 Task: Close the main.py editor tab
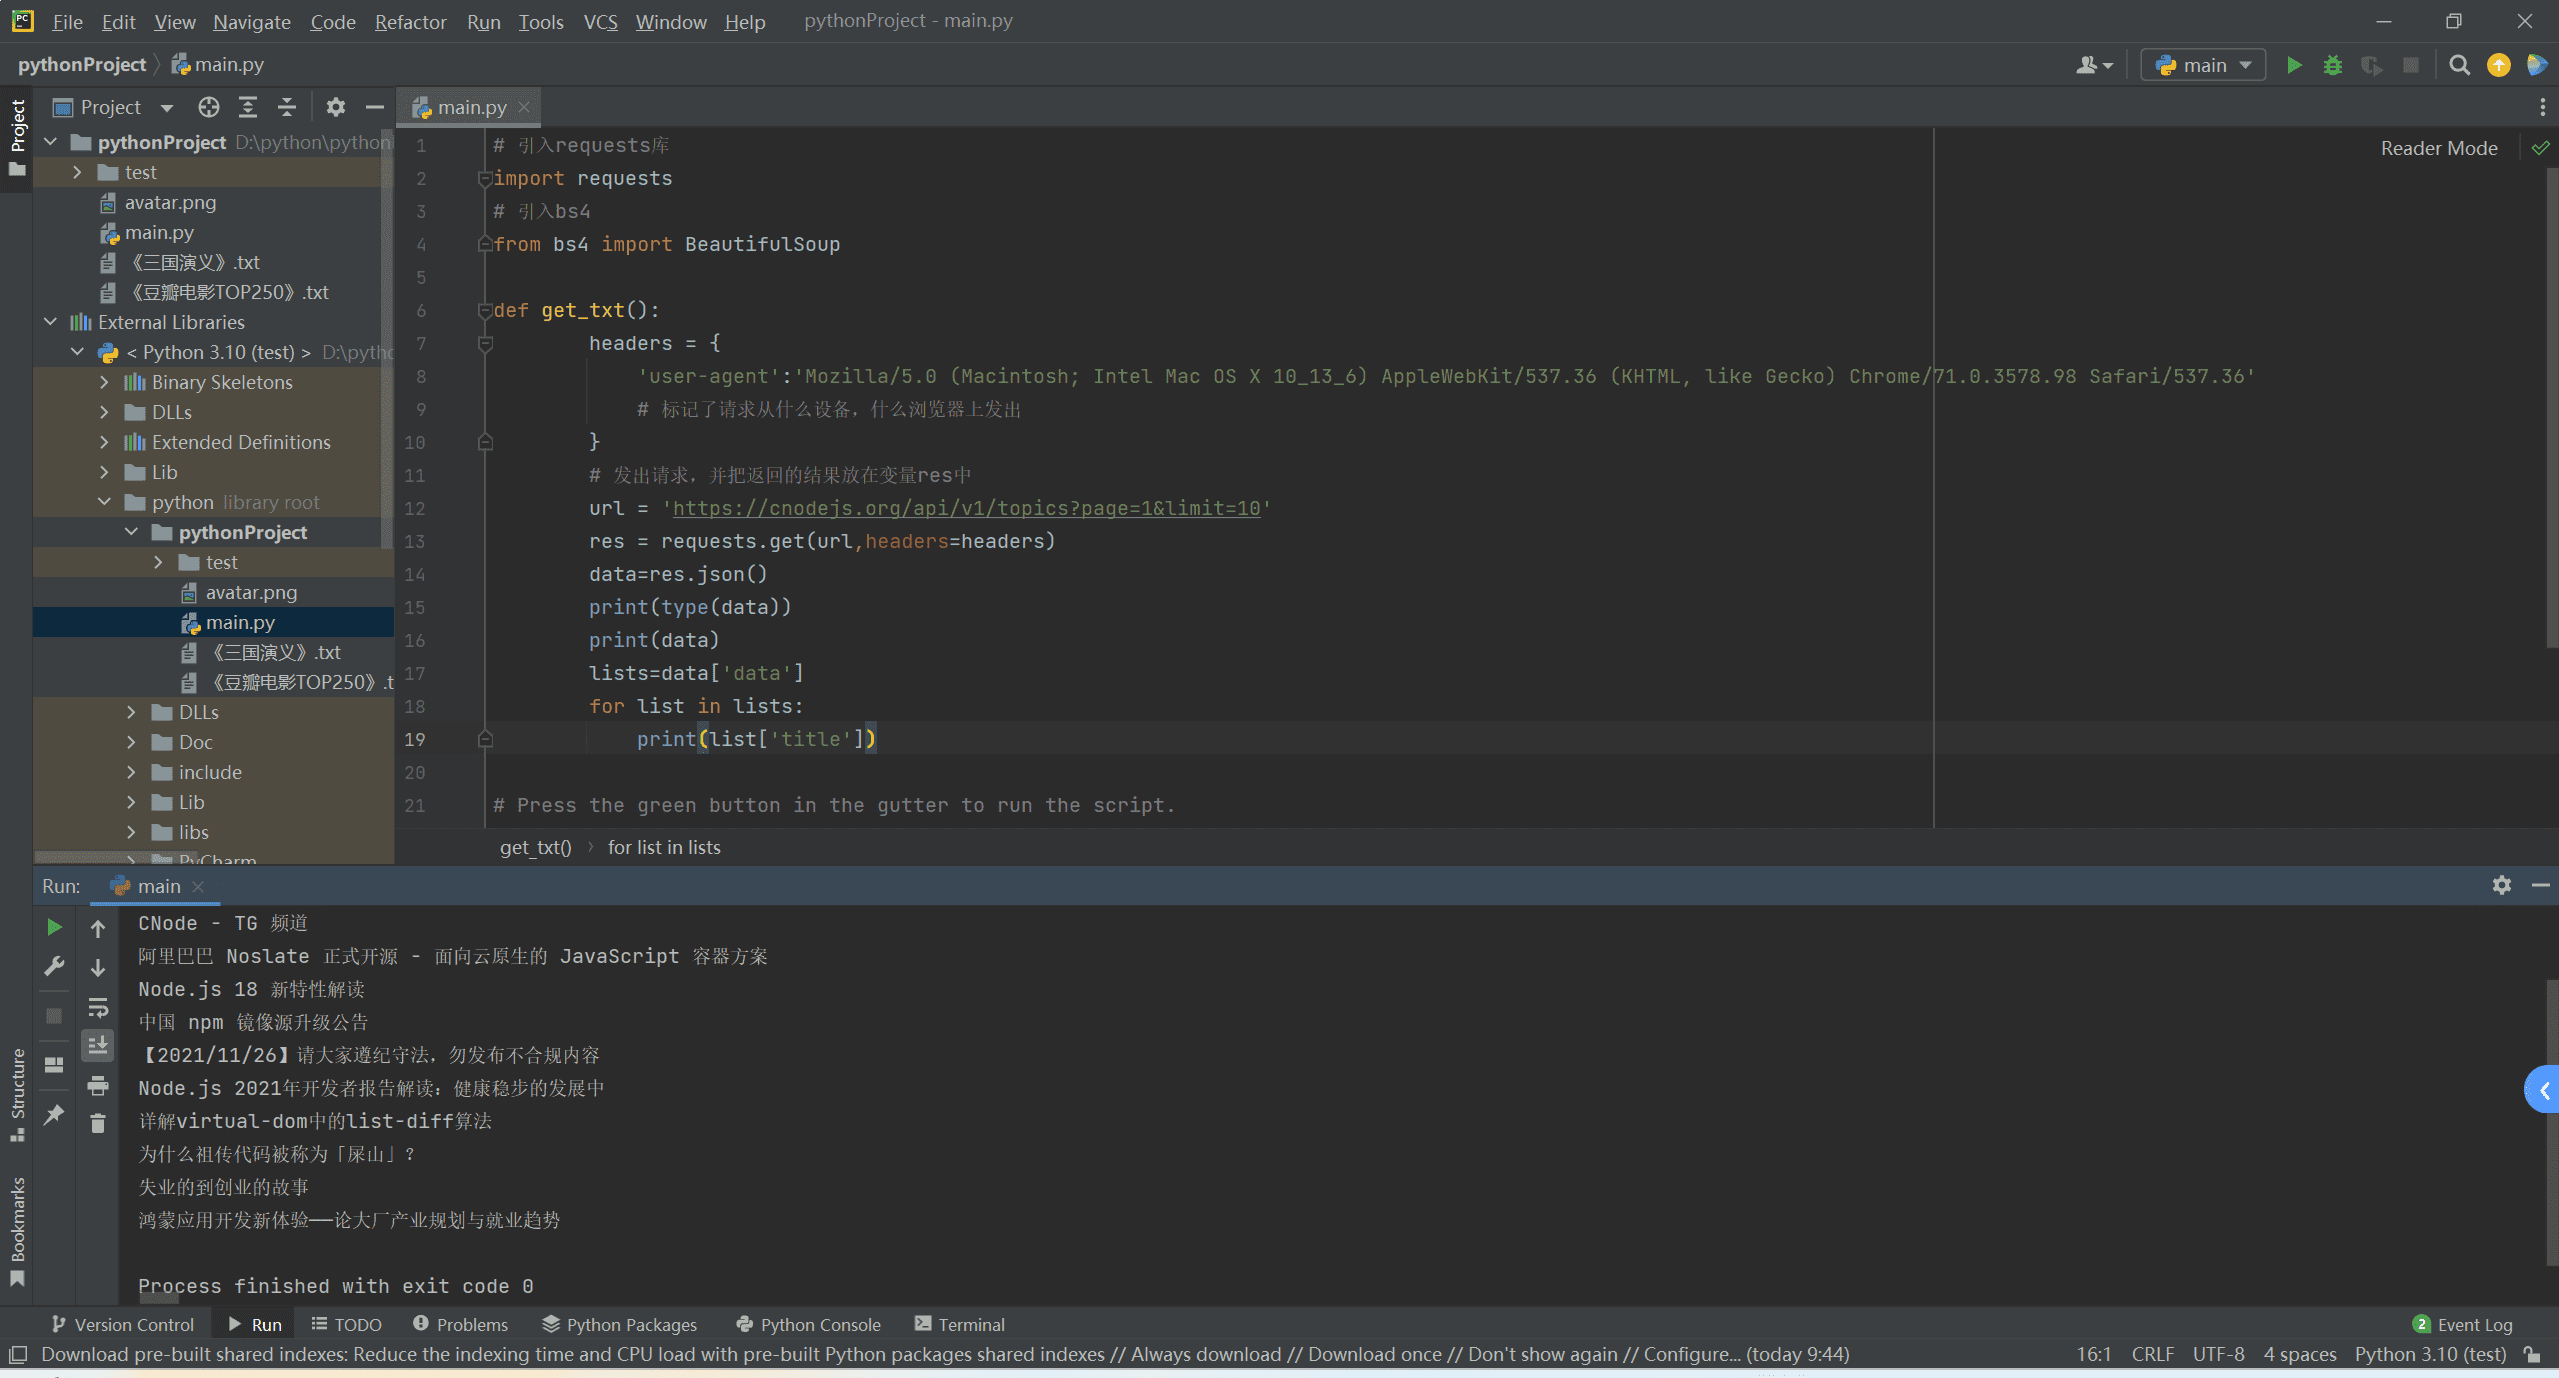coord(524,106)
